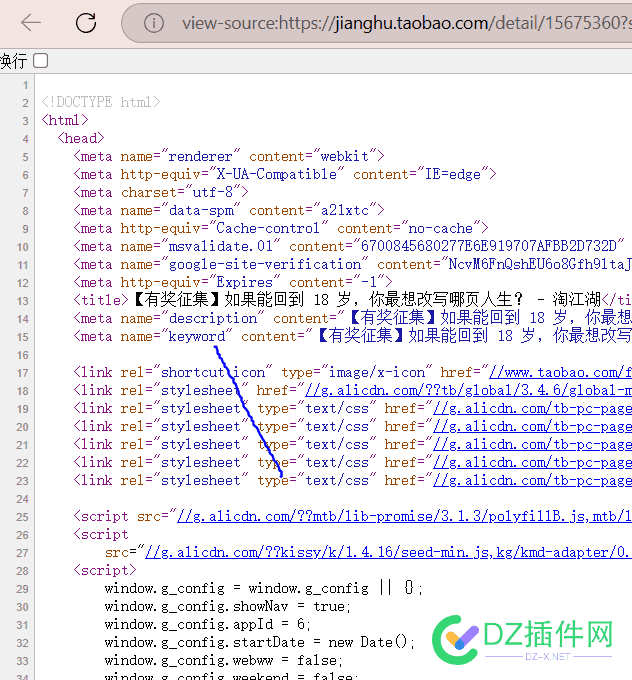
Task: Click the Expires meta line
Action: (233, 282)
